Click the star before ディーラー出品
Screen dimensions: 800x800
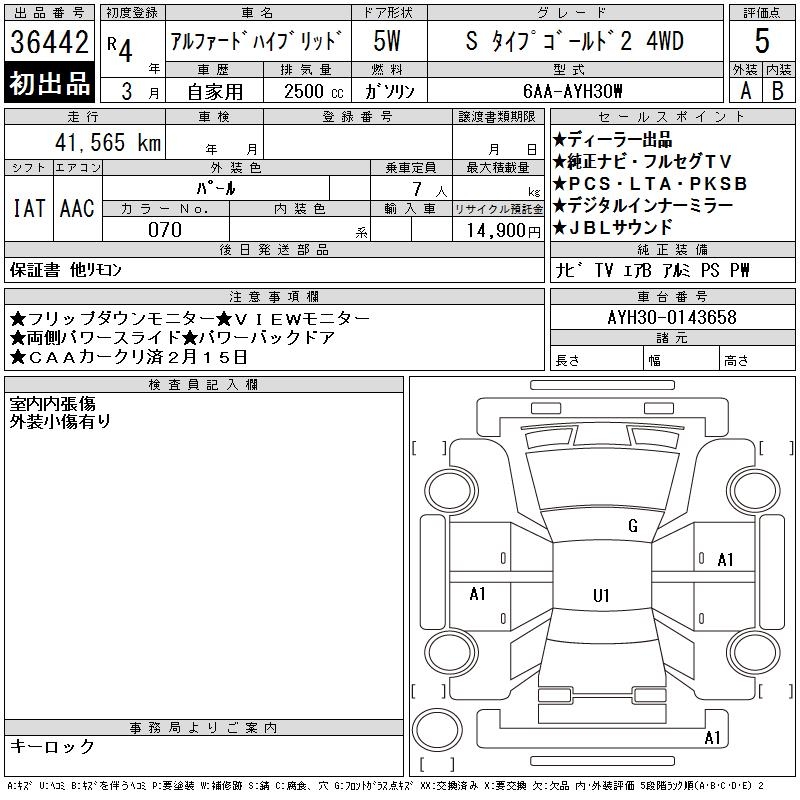click(559, 140)
